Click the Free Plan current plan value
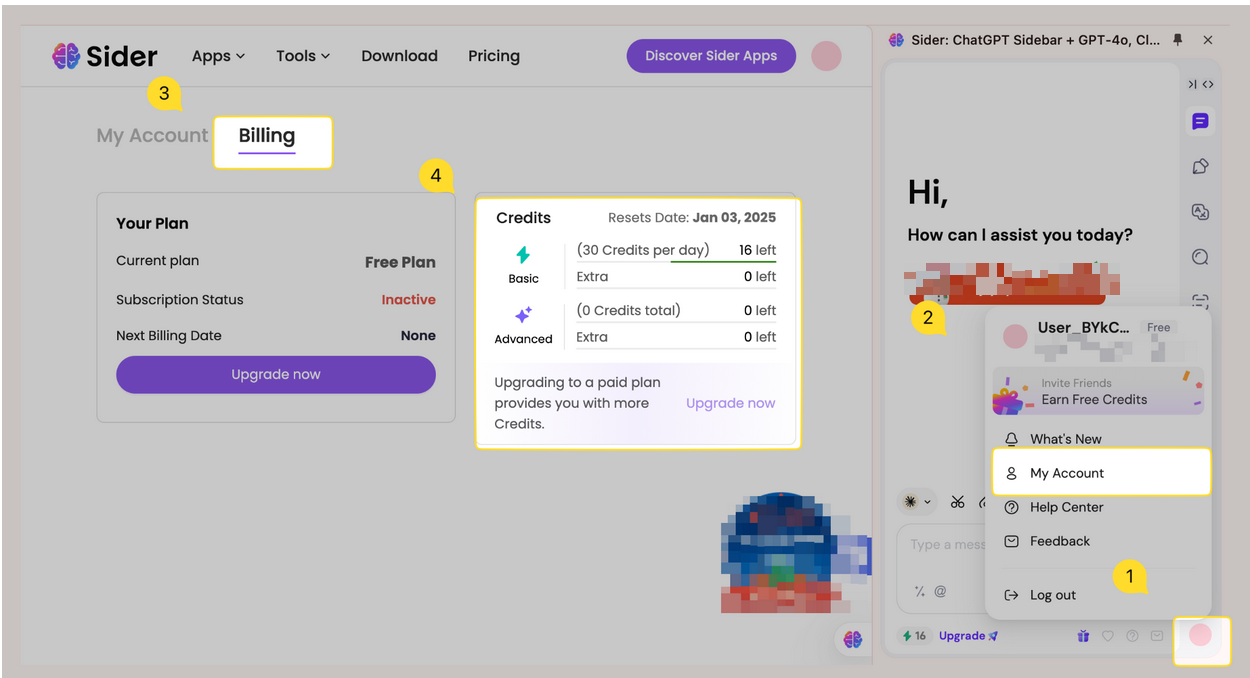 point(400,262)
